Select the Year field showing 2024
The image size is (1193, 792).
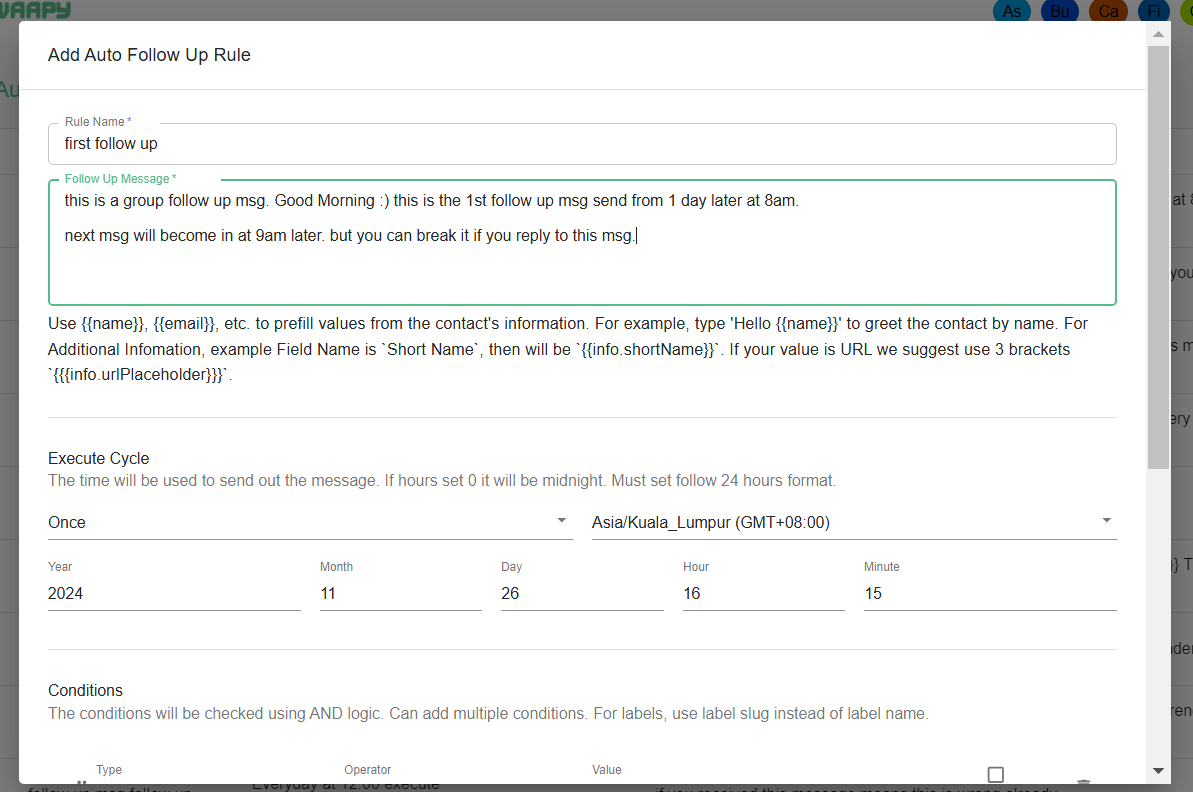pos(174,593)
